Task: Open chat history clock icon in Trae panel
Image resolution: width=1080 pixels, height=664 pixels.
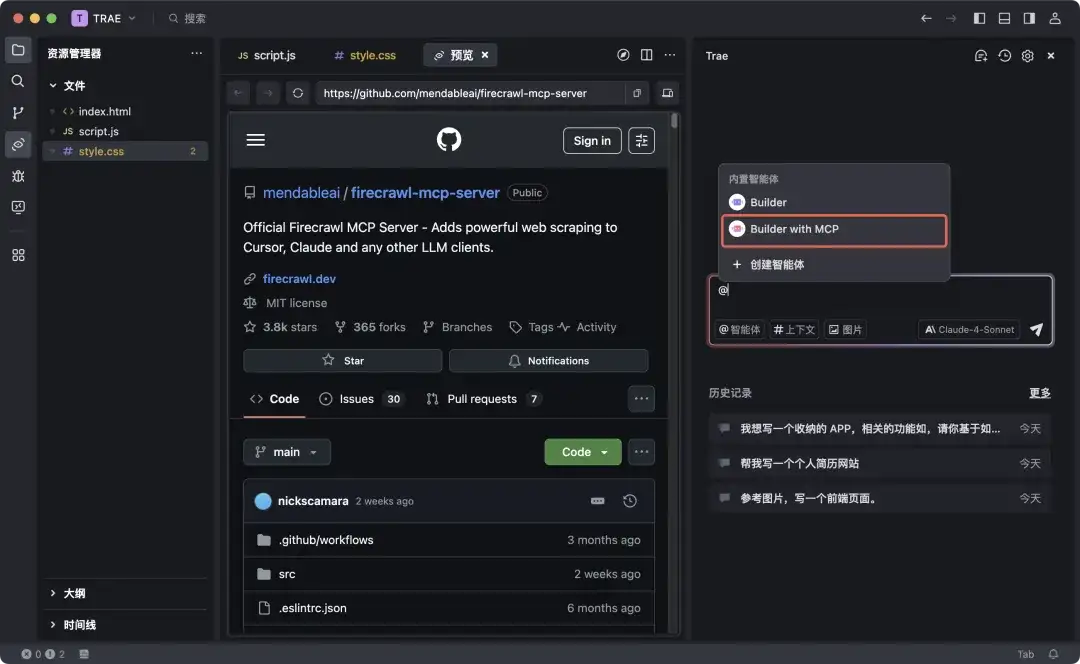Action: [1004, 56]
